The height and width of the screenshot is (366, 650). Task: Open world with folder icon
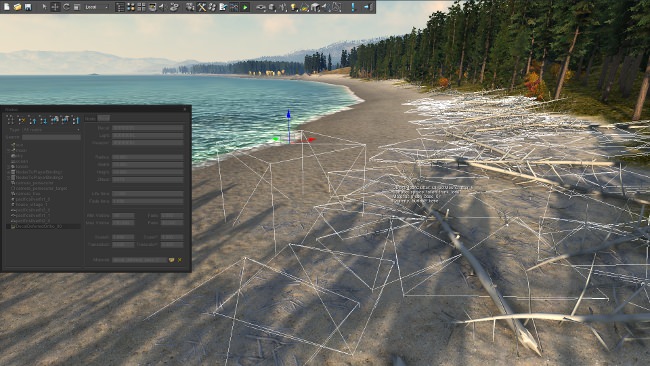pos(17,7)
